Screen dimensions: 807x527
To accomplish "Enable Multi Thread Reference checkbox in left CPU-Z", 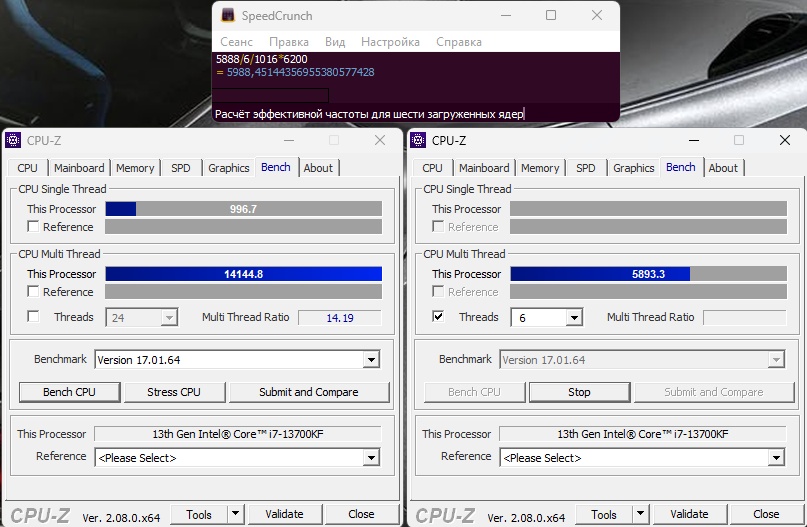I will pos(33,291).
